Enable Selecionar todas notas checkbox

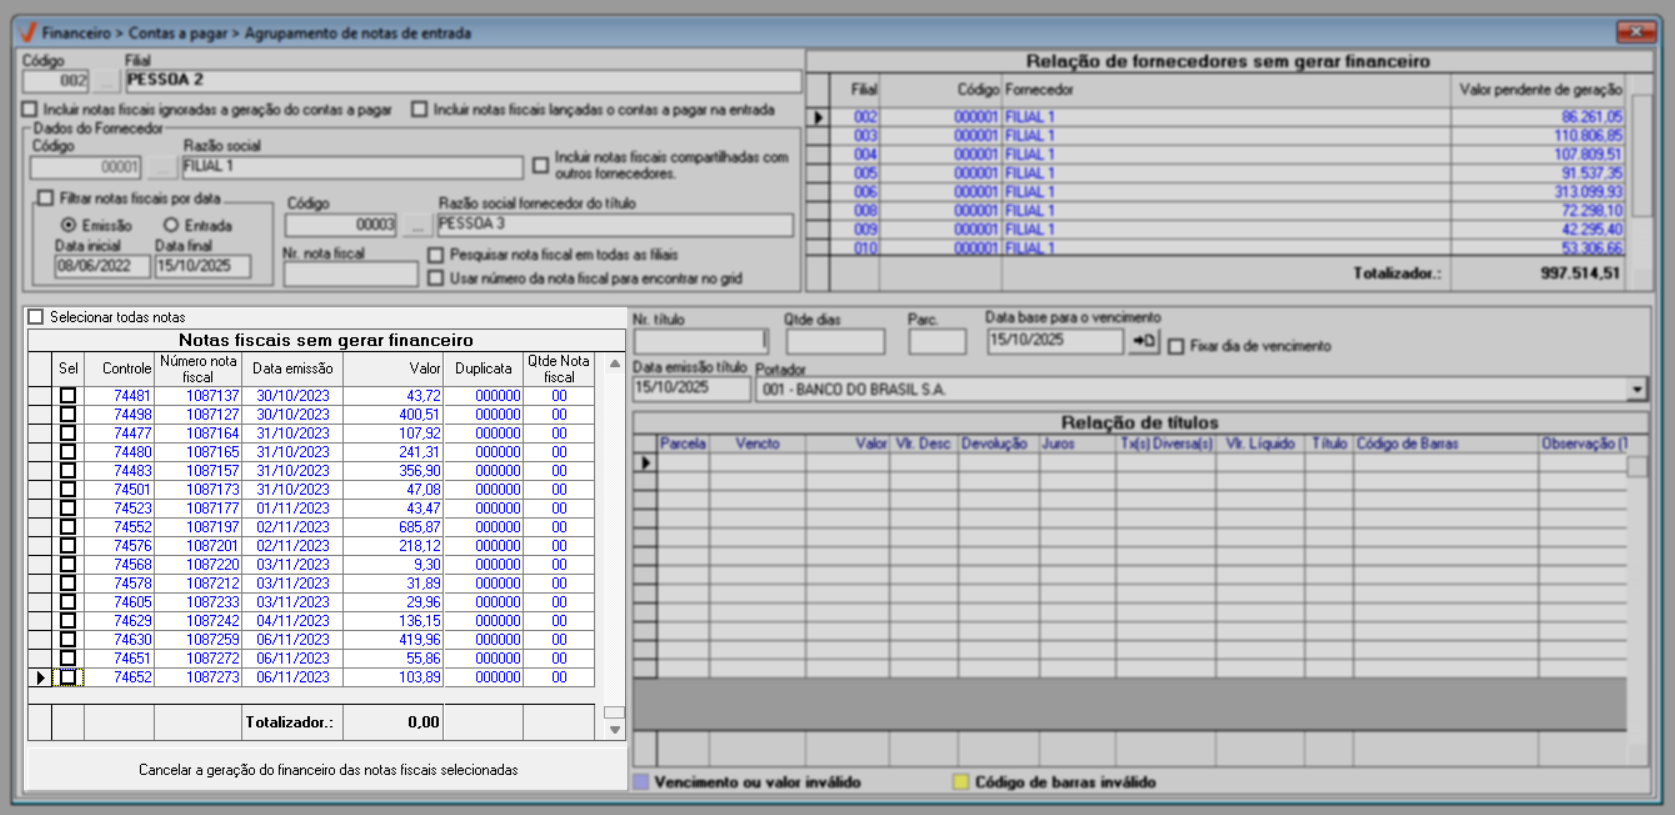coord(37,317)
